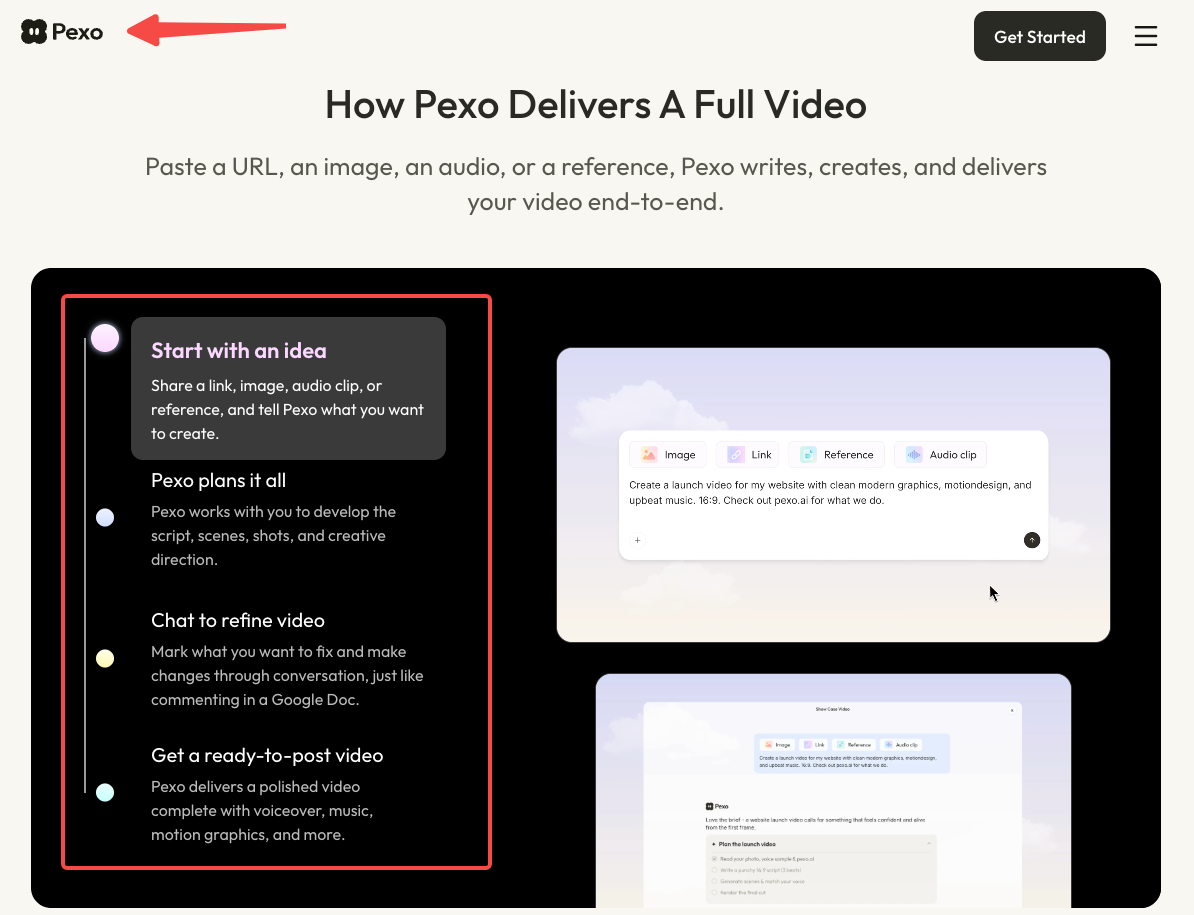
Task: Click the Link chip in the prompt box
Action: (748, 454)
